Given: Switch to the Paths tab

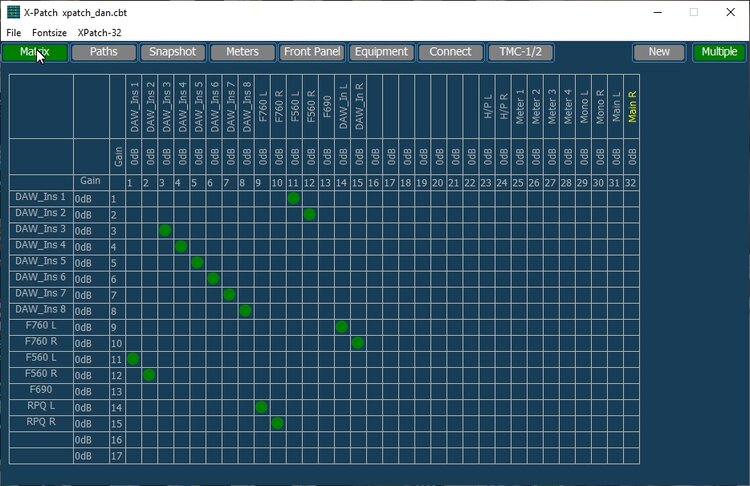Looking at the screenshot, I should [x=104, y=52].
